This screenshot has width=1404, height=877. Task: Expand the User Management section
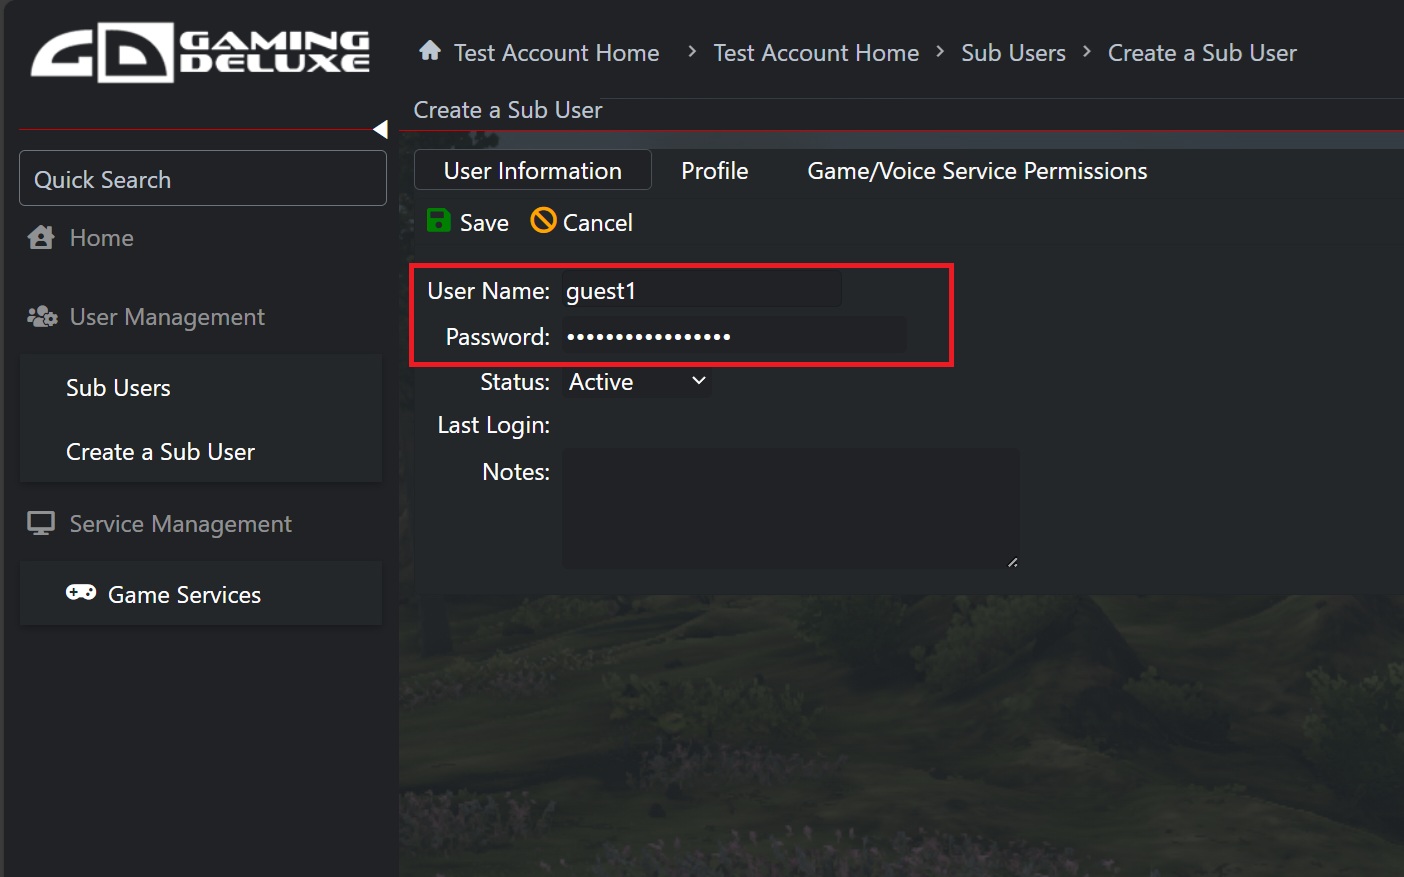167,317
